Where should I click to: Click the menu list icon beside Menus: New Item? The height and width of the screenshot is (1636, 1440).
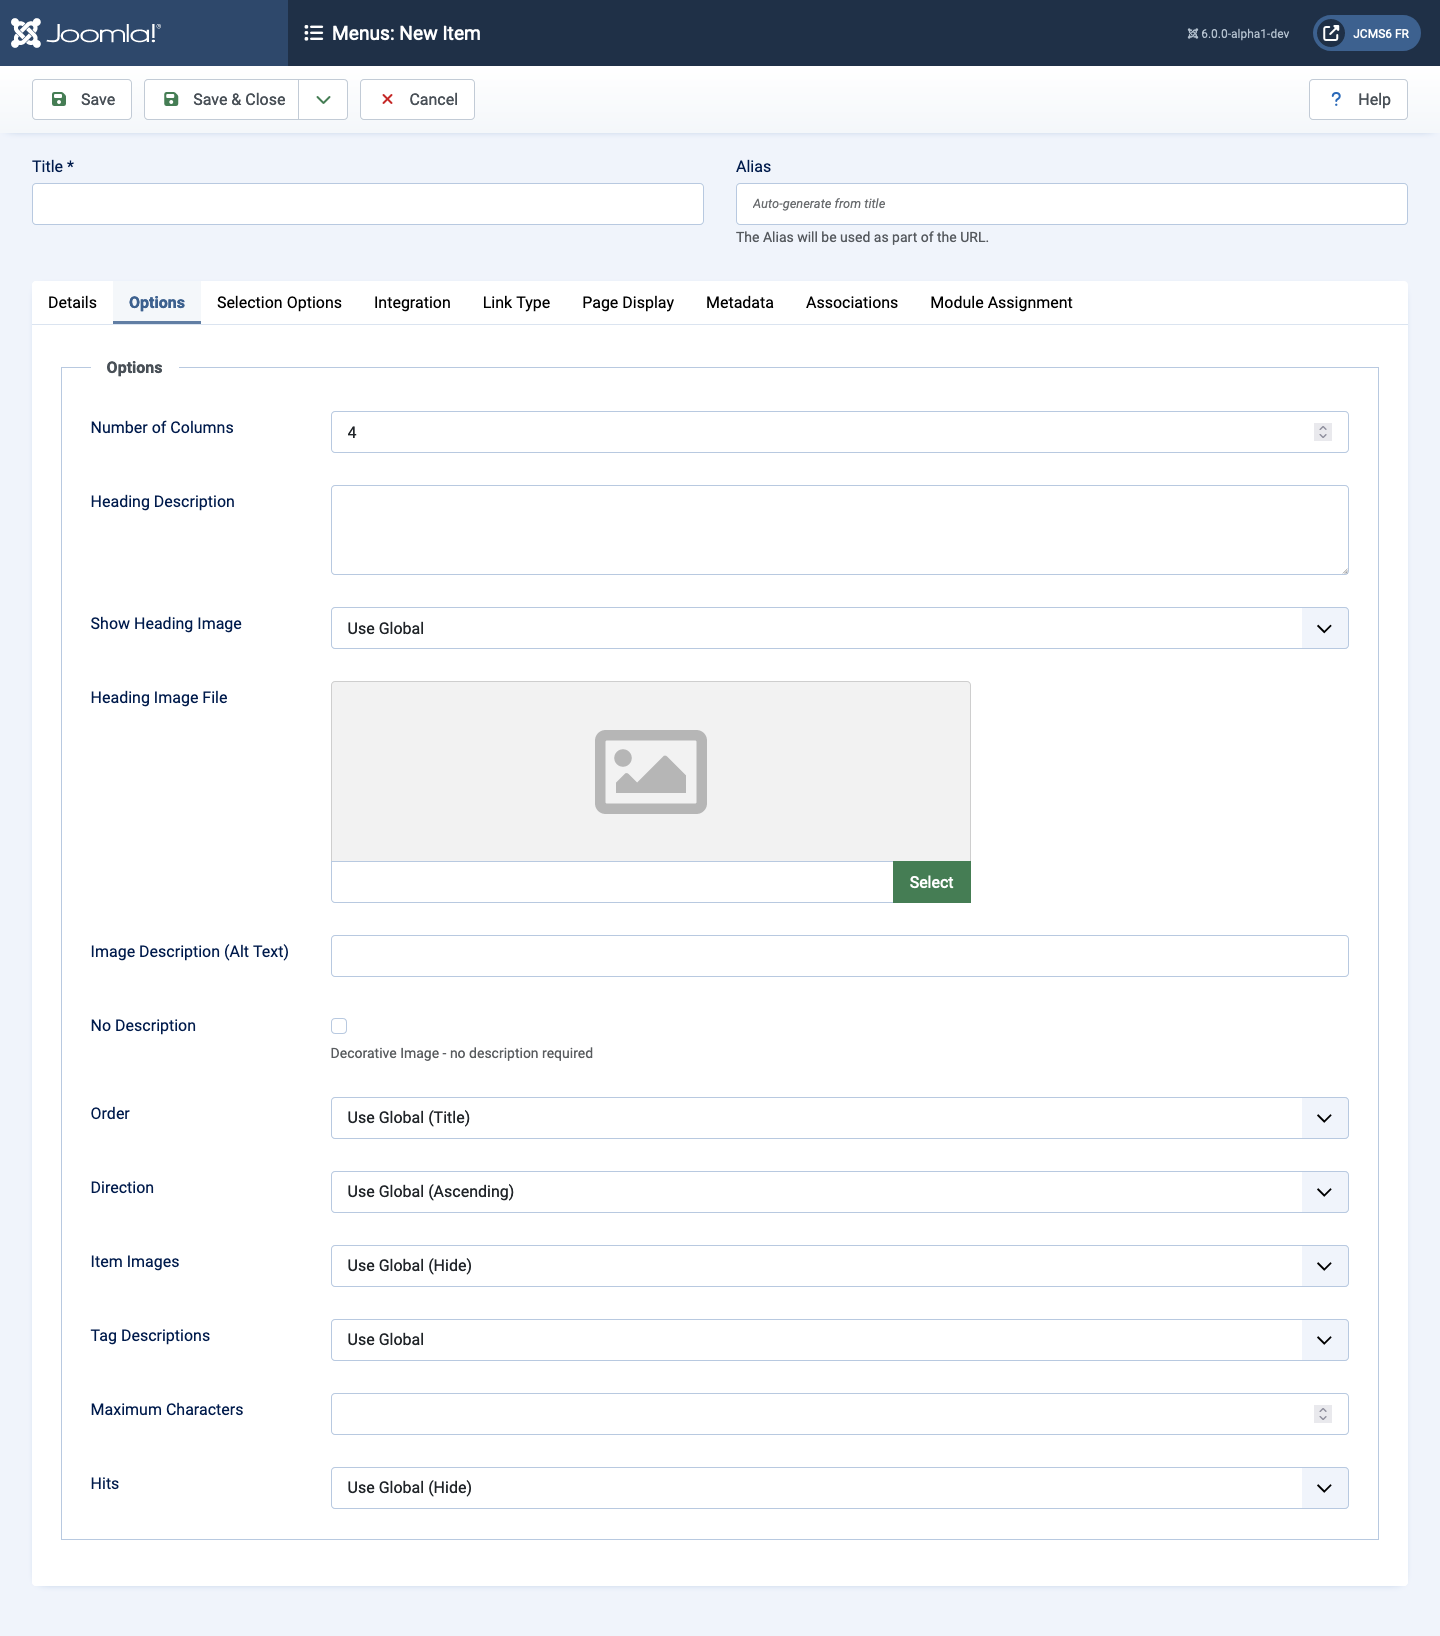[313, 33]
